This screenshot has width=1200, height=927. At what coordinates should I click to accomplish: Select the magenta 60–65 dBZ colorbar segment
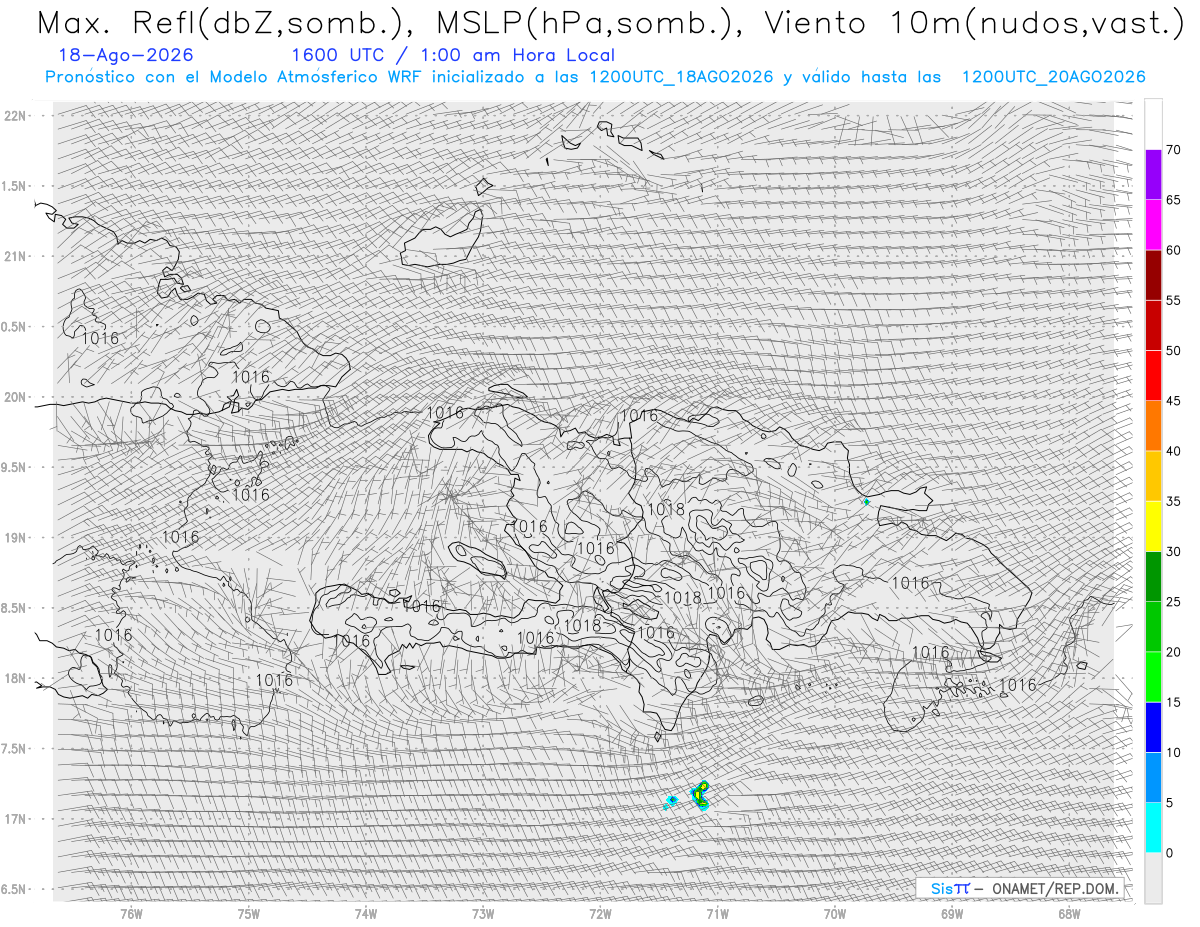[x=1153, y=225]
